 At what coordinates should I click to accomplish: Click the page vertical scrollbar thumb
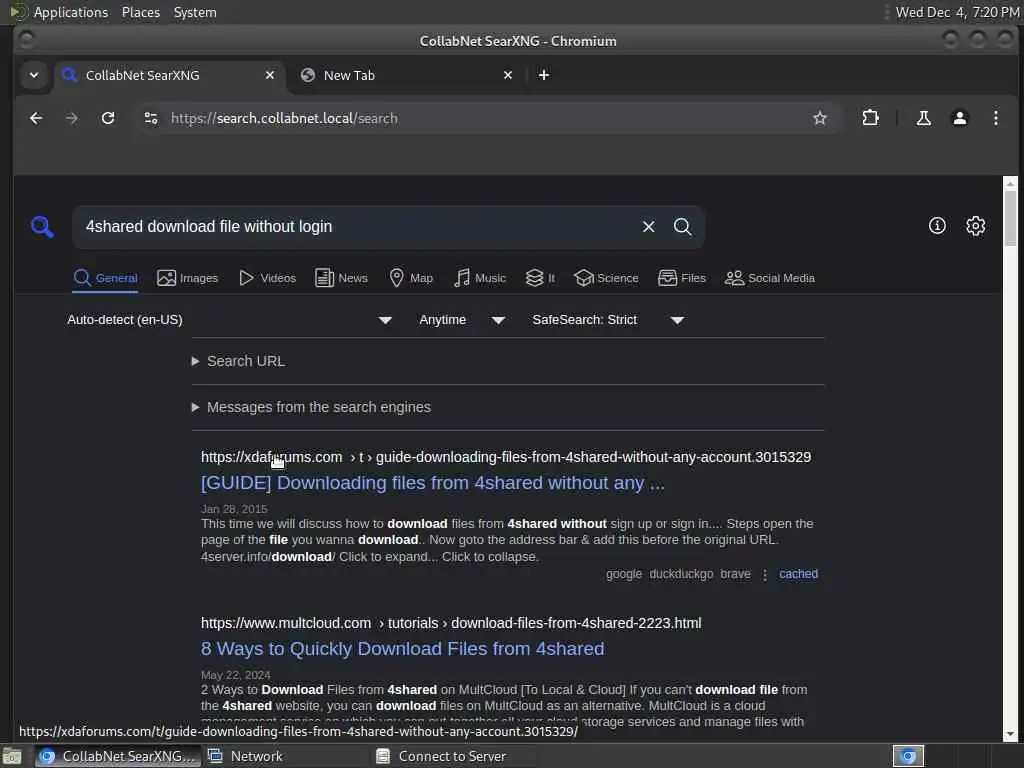click(x=1010, y=218)
